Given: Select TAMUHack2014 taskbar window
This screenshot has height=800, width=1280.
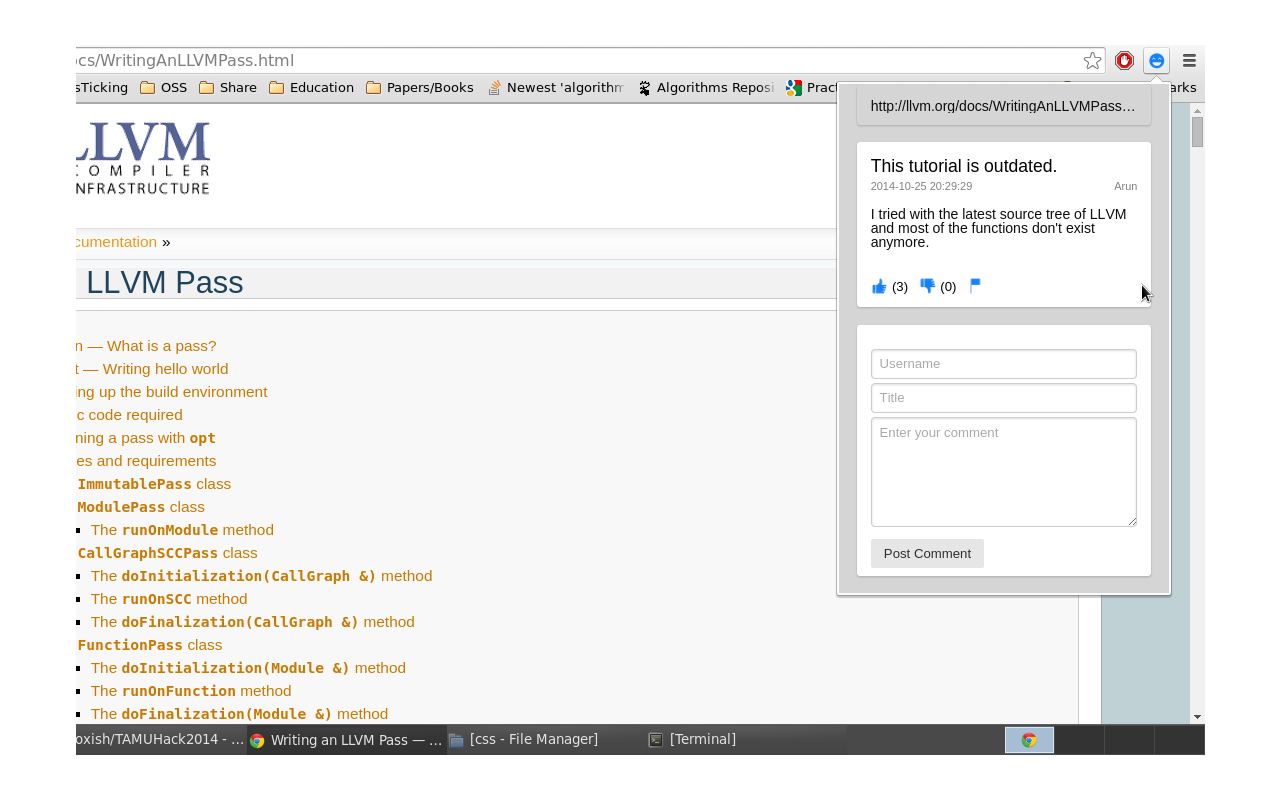Looking at the screenshot, I should coord(160,740).
